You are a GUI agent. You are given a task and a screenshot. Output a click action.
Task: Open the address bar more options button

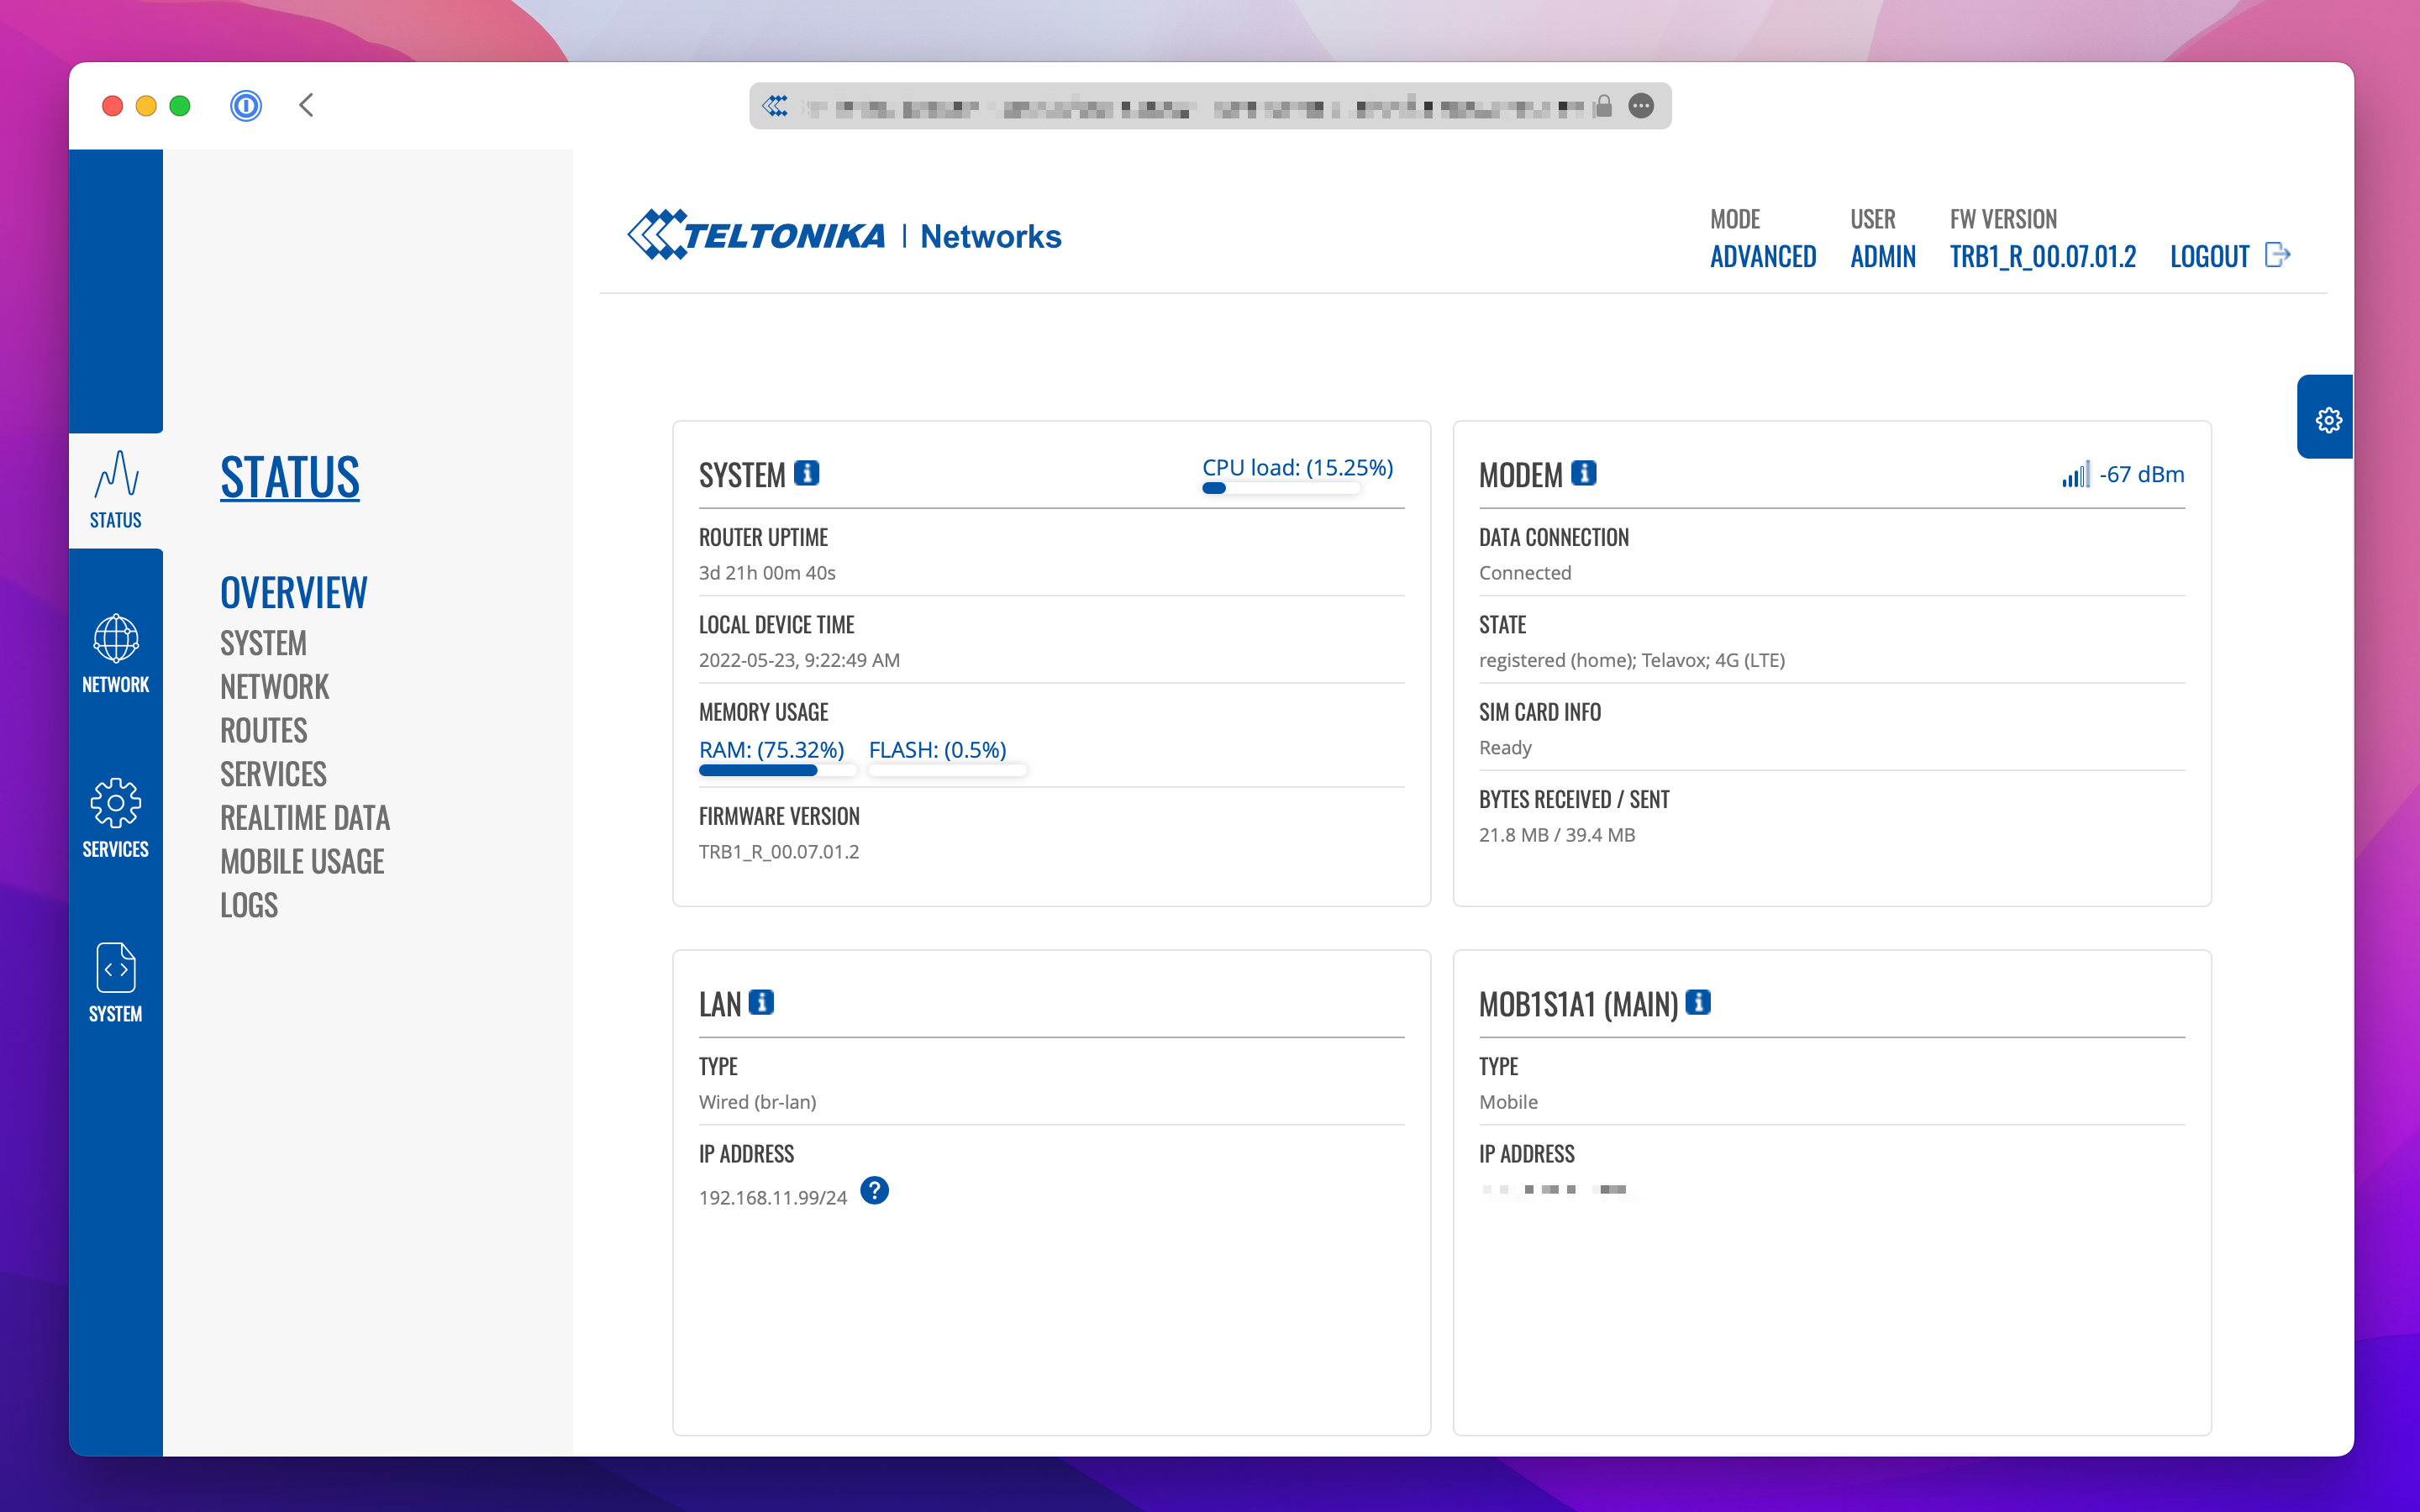coord(1641,106)
